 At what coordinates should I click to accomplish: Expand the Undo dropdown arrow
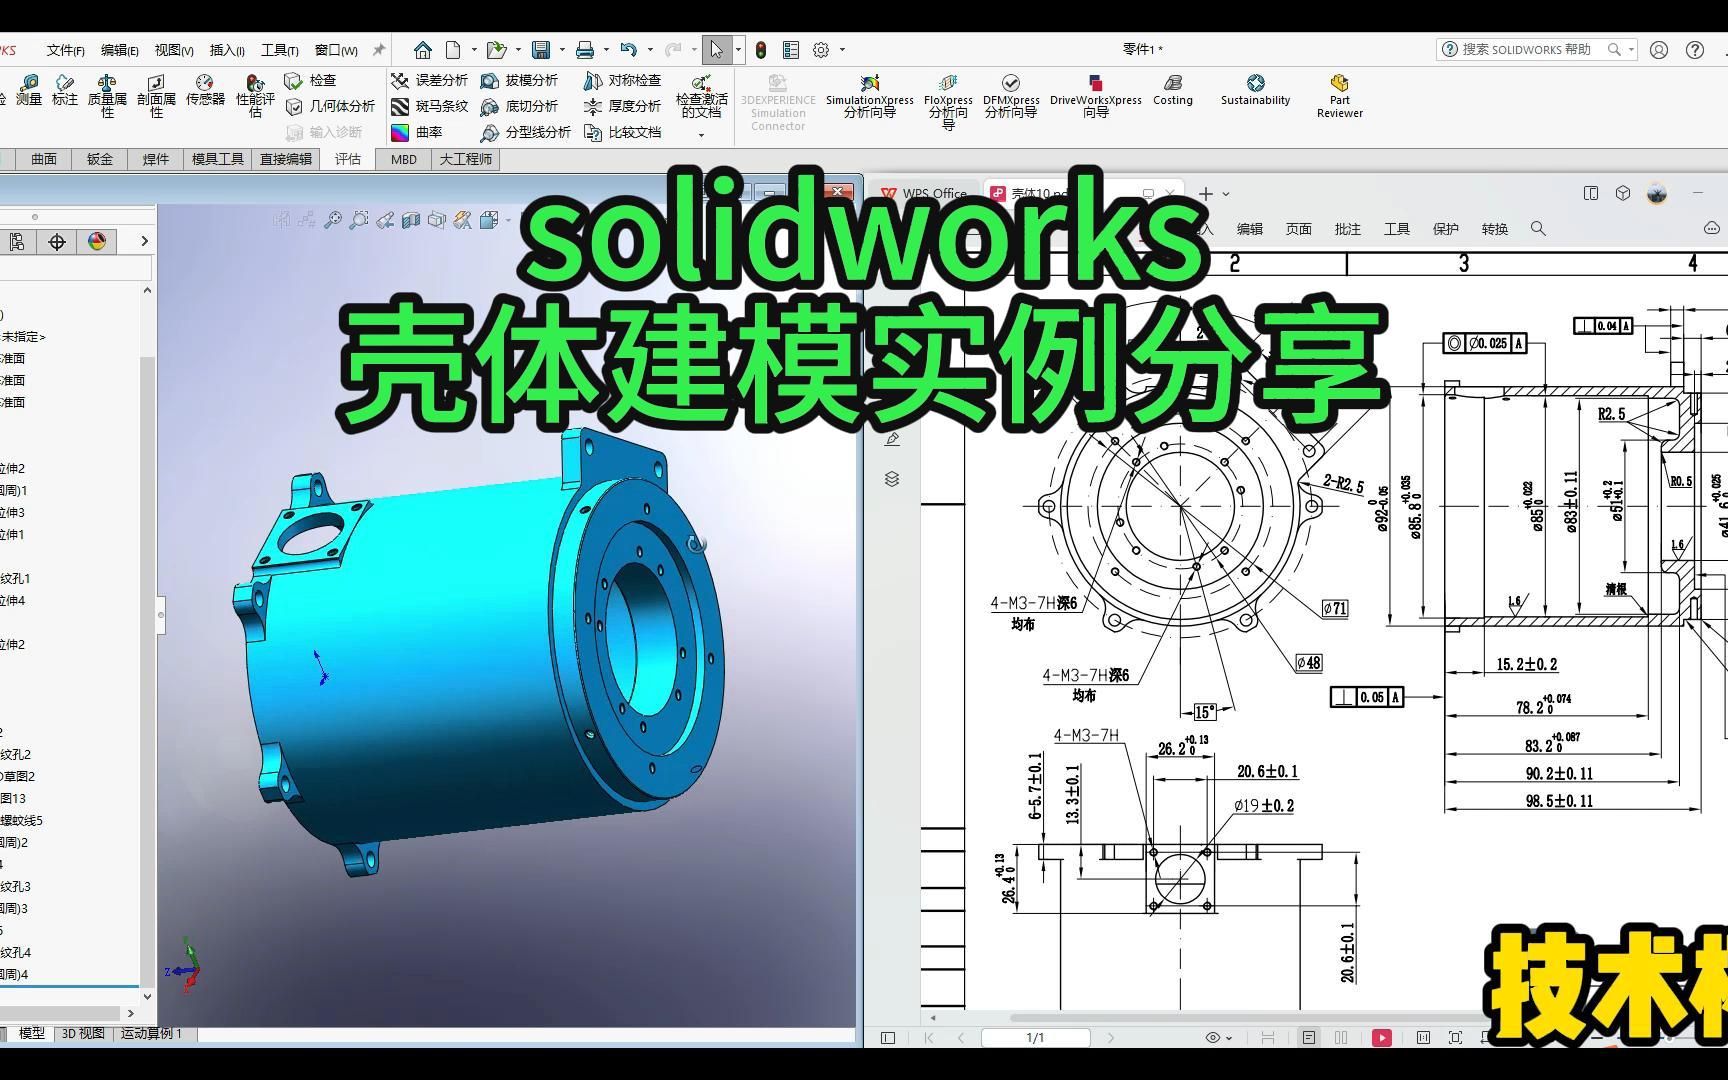tap(650, 50)
